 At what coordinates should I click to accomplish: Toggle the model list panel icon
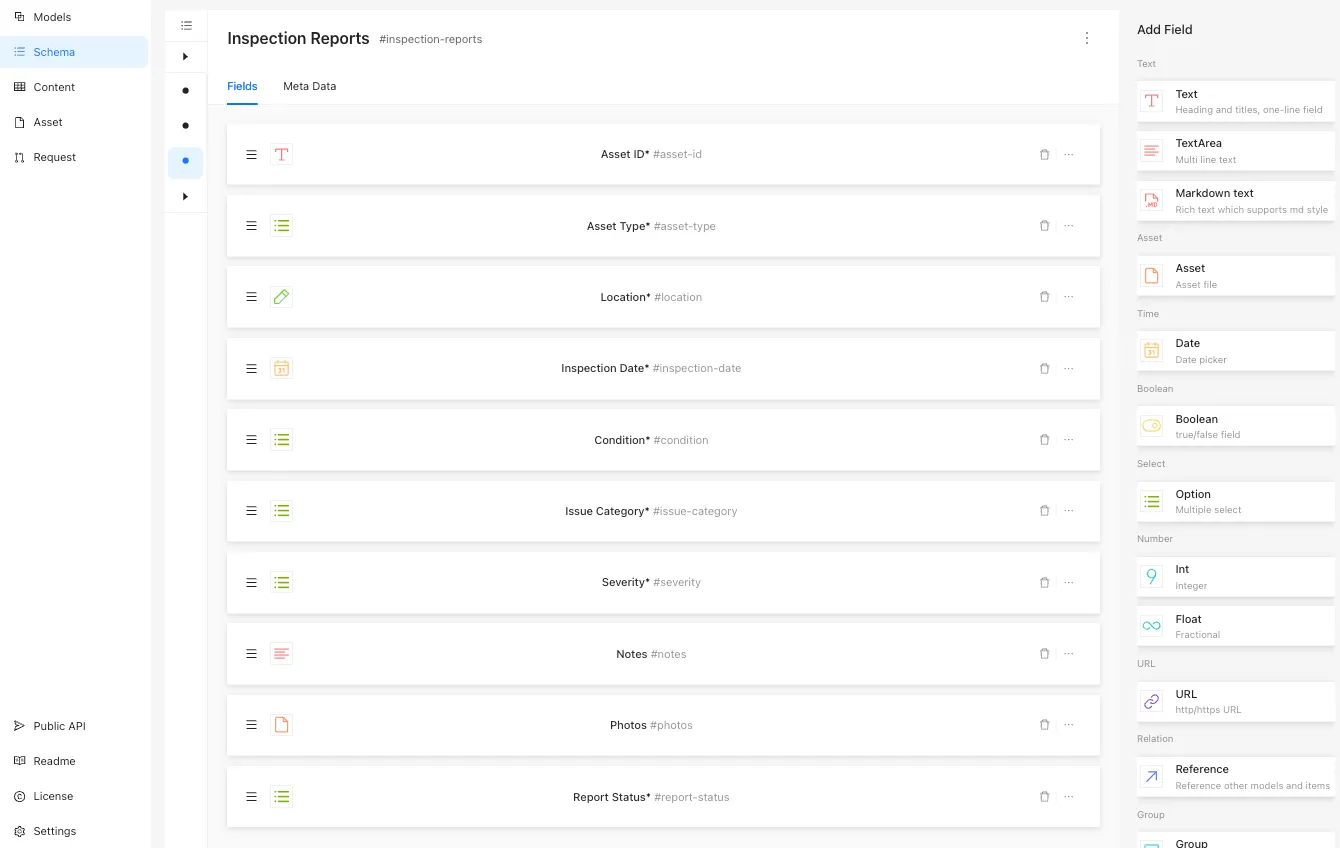click(186, 25)
